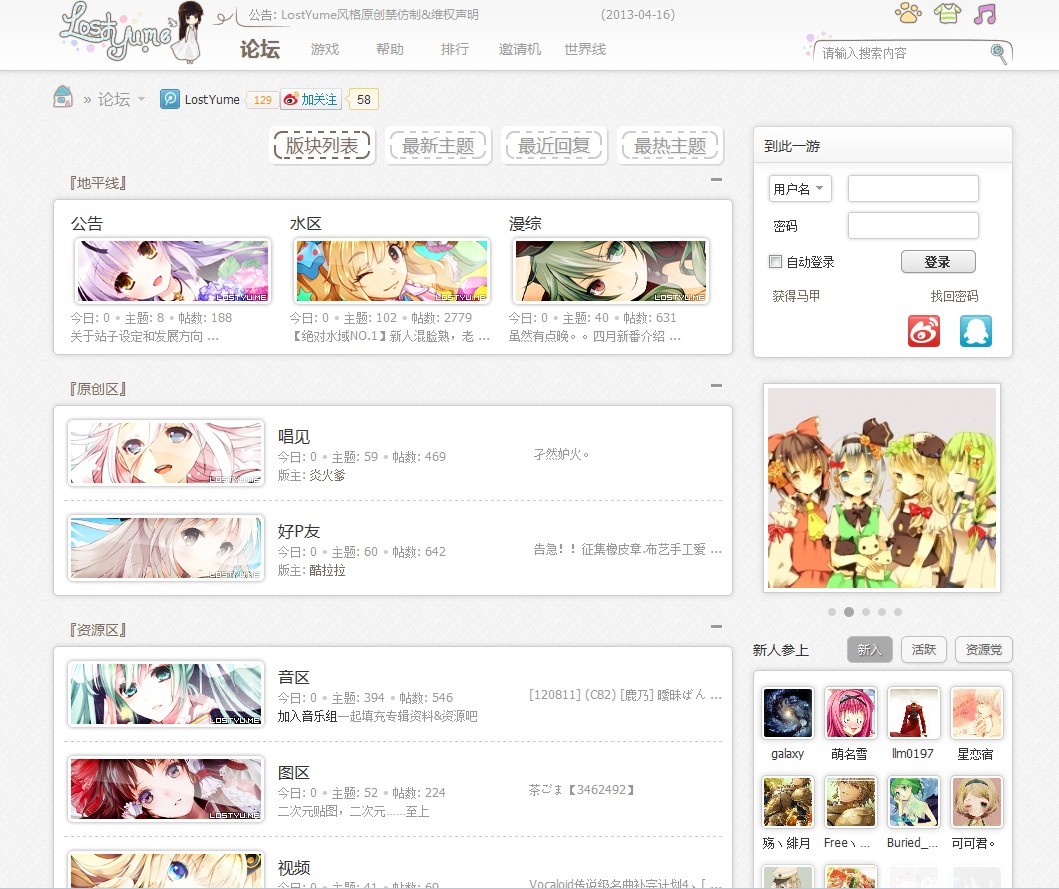Focus the username input field
Screen dimensions: 1059x889
click(913, 188)
